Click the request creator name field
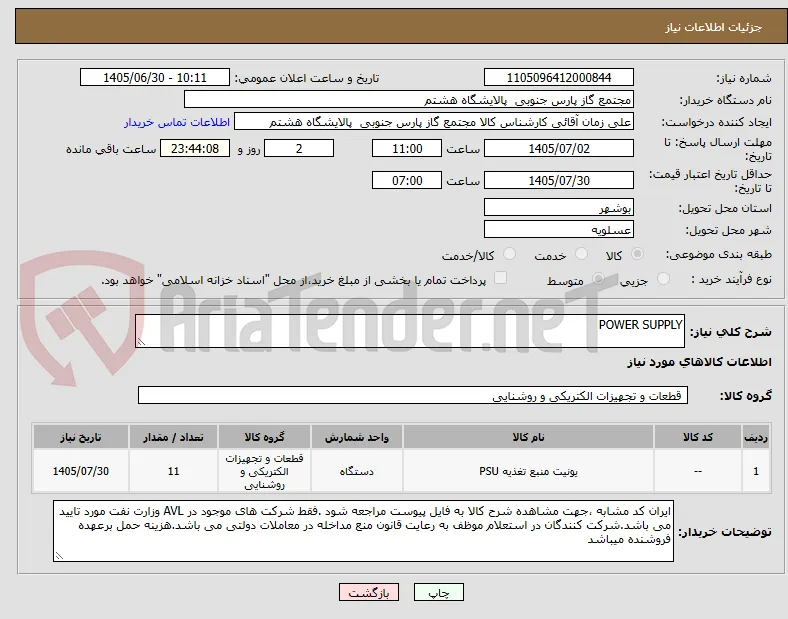 click(x=434, y=122)
